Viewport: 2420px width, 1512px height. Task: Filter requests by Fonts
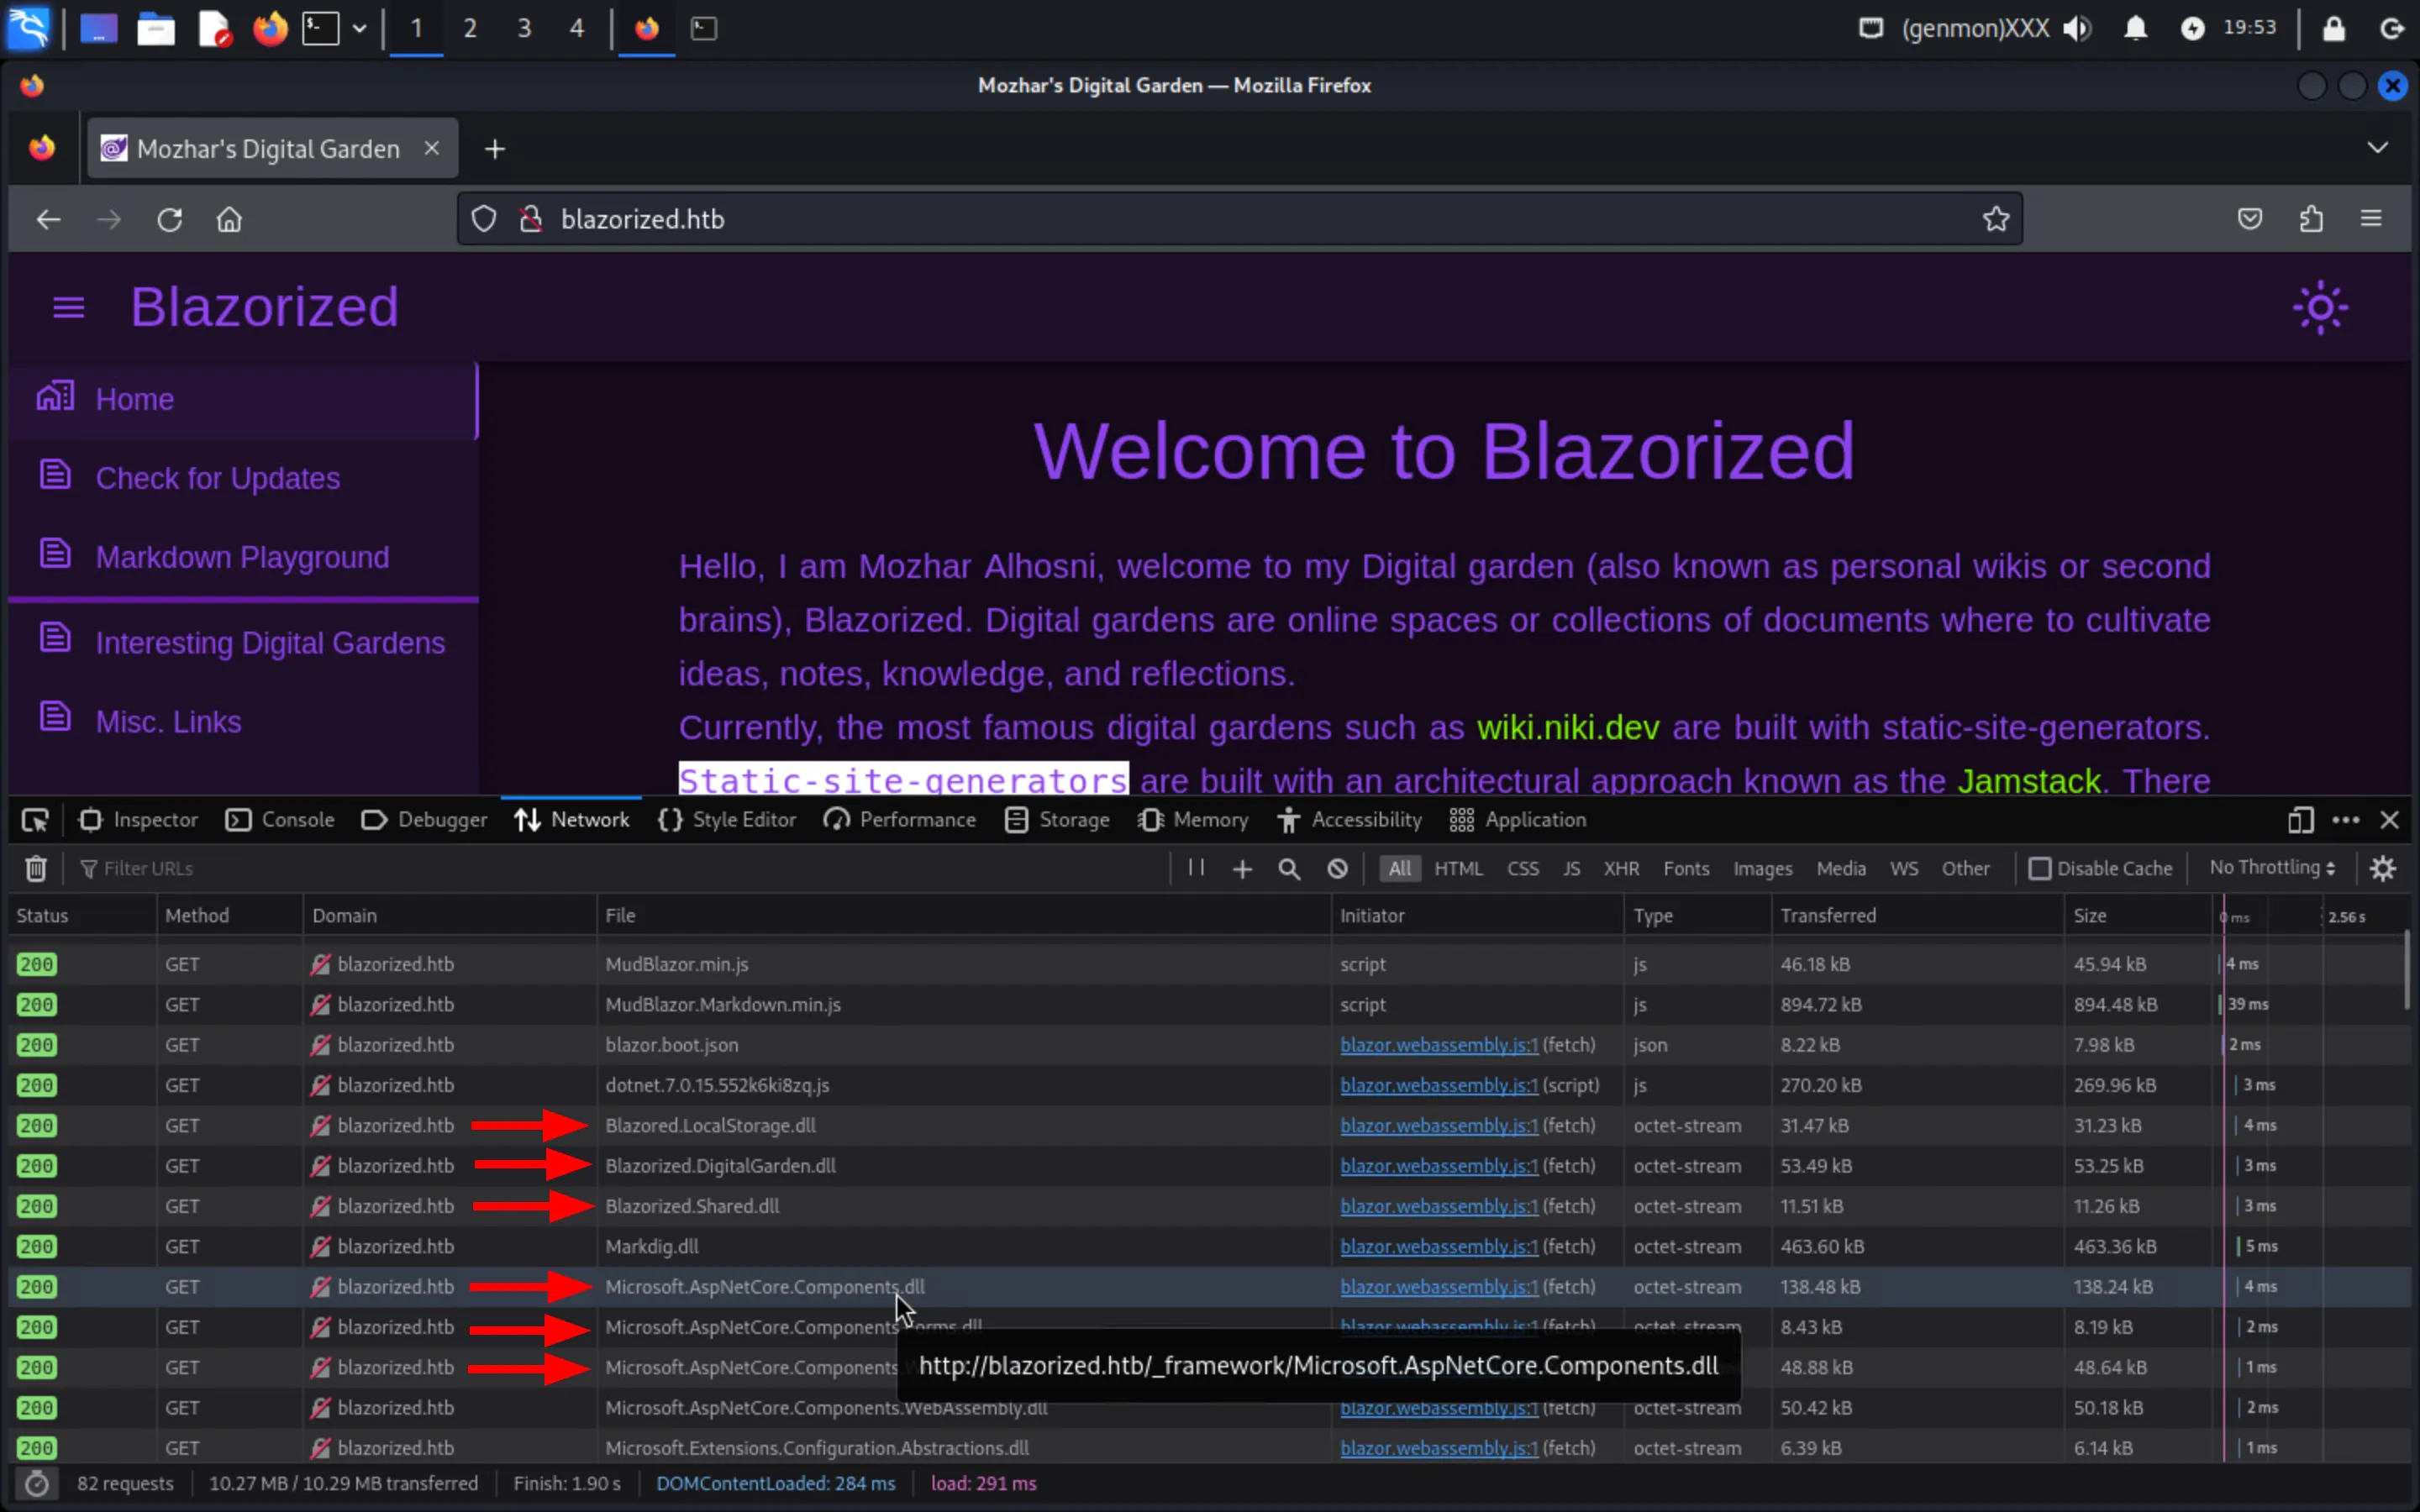[1686, 868]
